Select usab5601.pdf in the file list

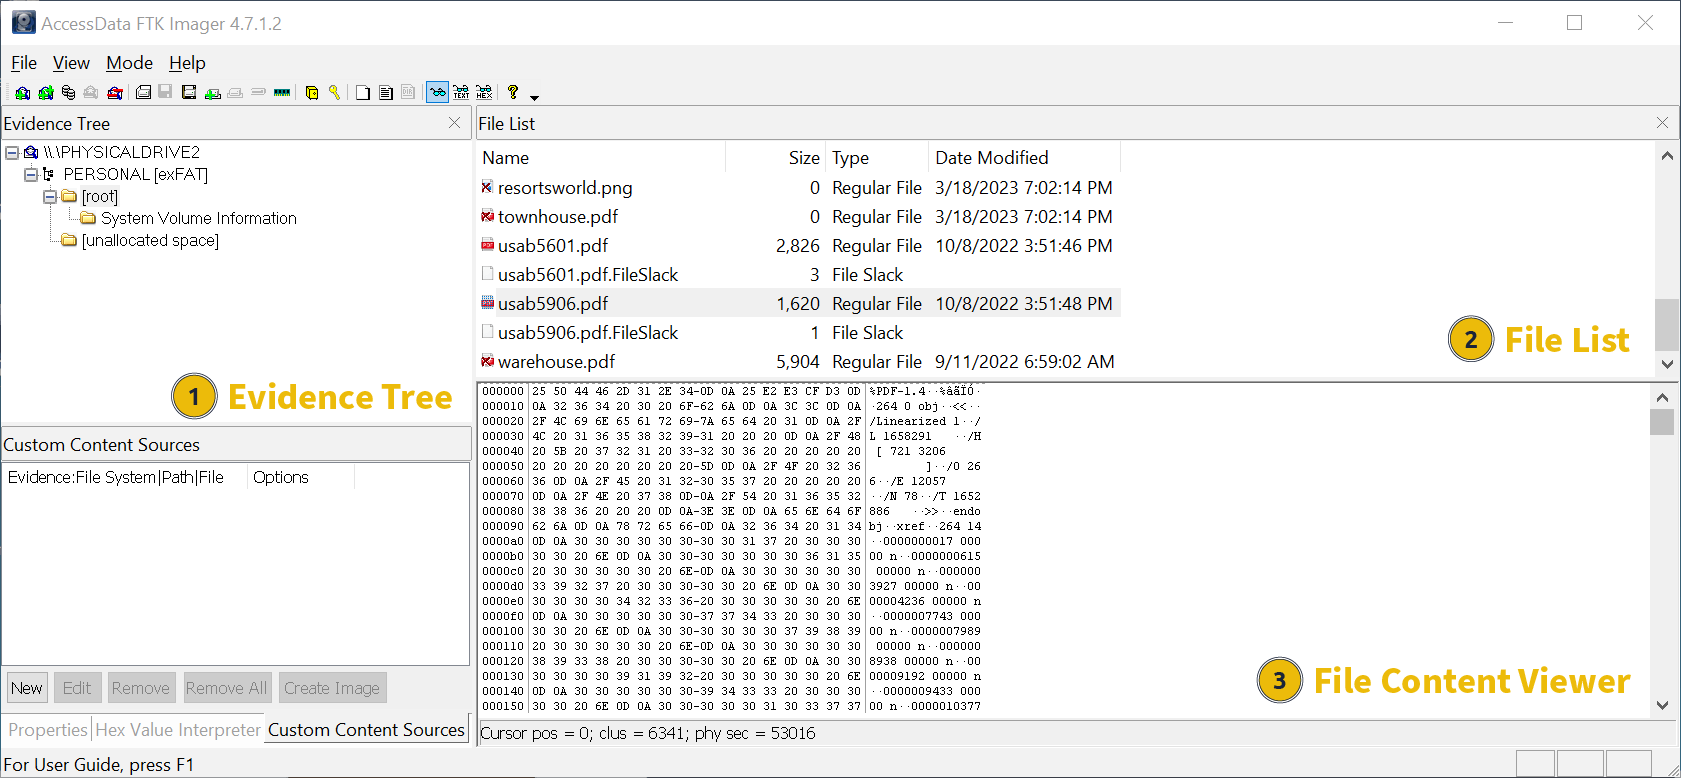pyautogui.click(x=552, y=246)
